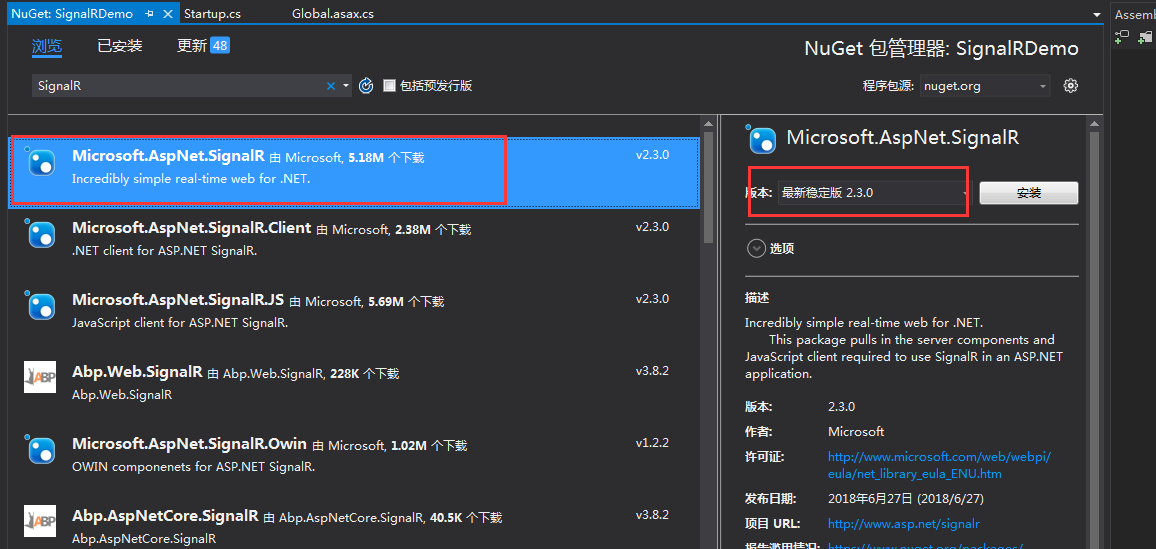Select the Microsoft.AspNet.SignalR.Client package row
The image size is (1156, 549).
pos(354,244)
